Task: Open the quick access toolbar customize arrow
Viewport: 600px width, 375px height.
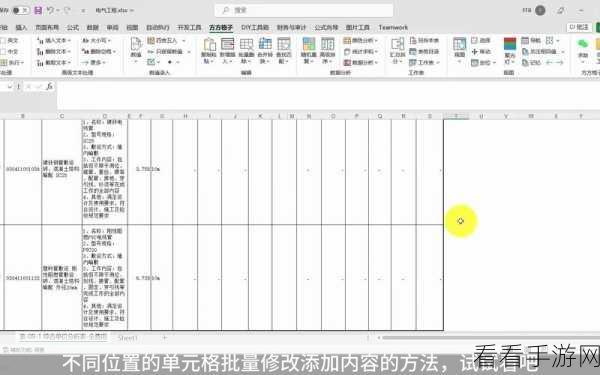Action: click(83, 11)
